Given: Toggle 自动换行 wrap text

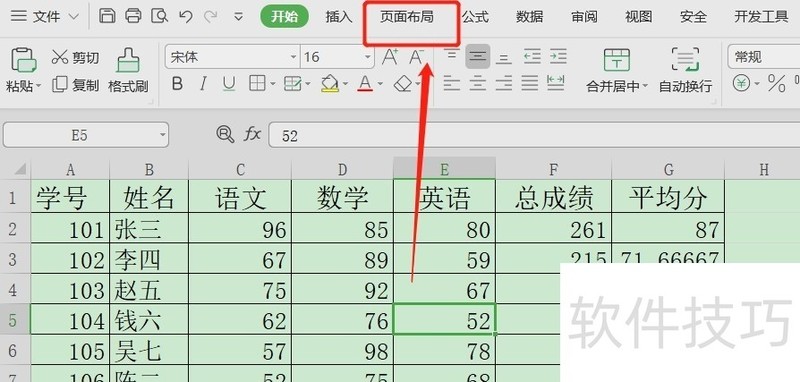Looking at the screenshot, I should [x=685, y=70].
